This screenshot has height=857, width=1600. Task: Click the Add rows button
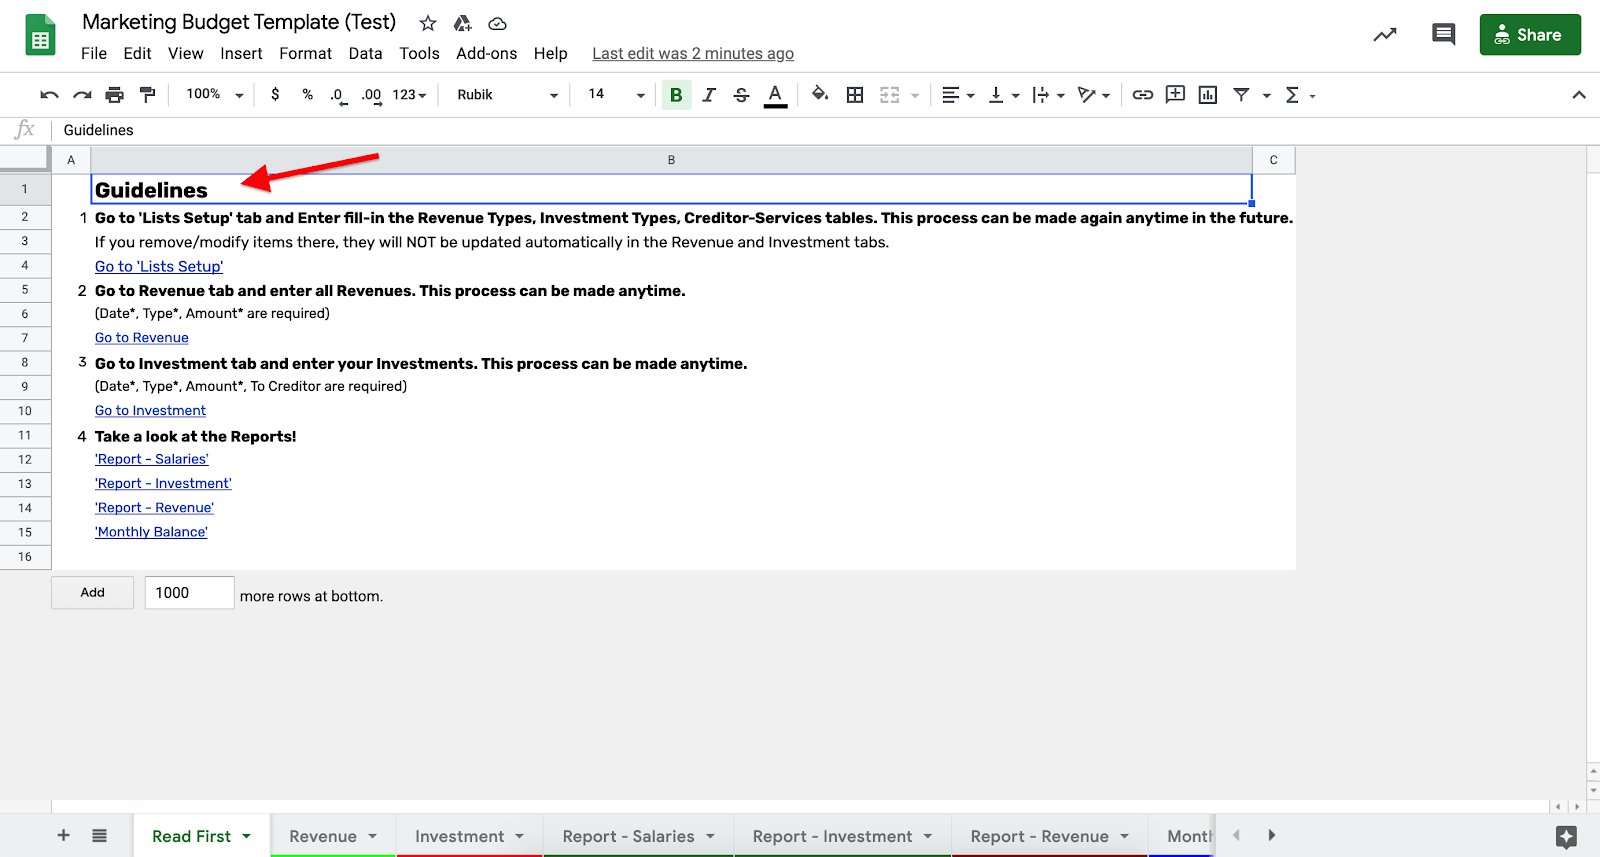tap(92, 592)
